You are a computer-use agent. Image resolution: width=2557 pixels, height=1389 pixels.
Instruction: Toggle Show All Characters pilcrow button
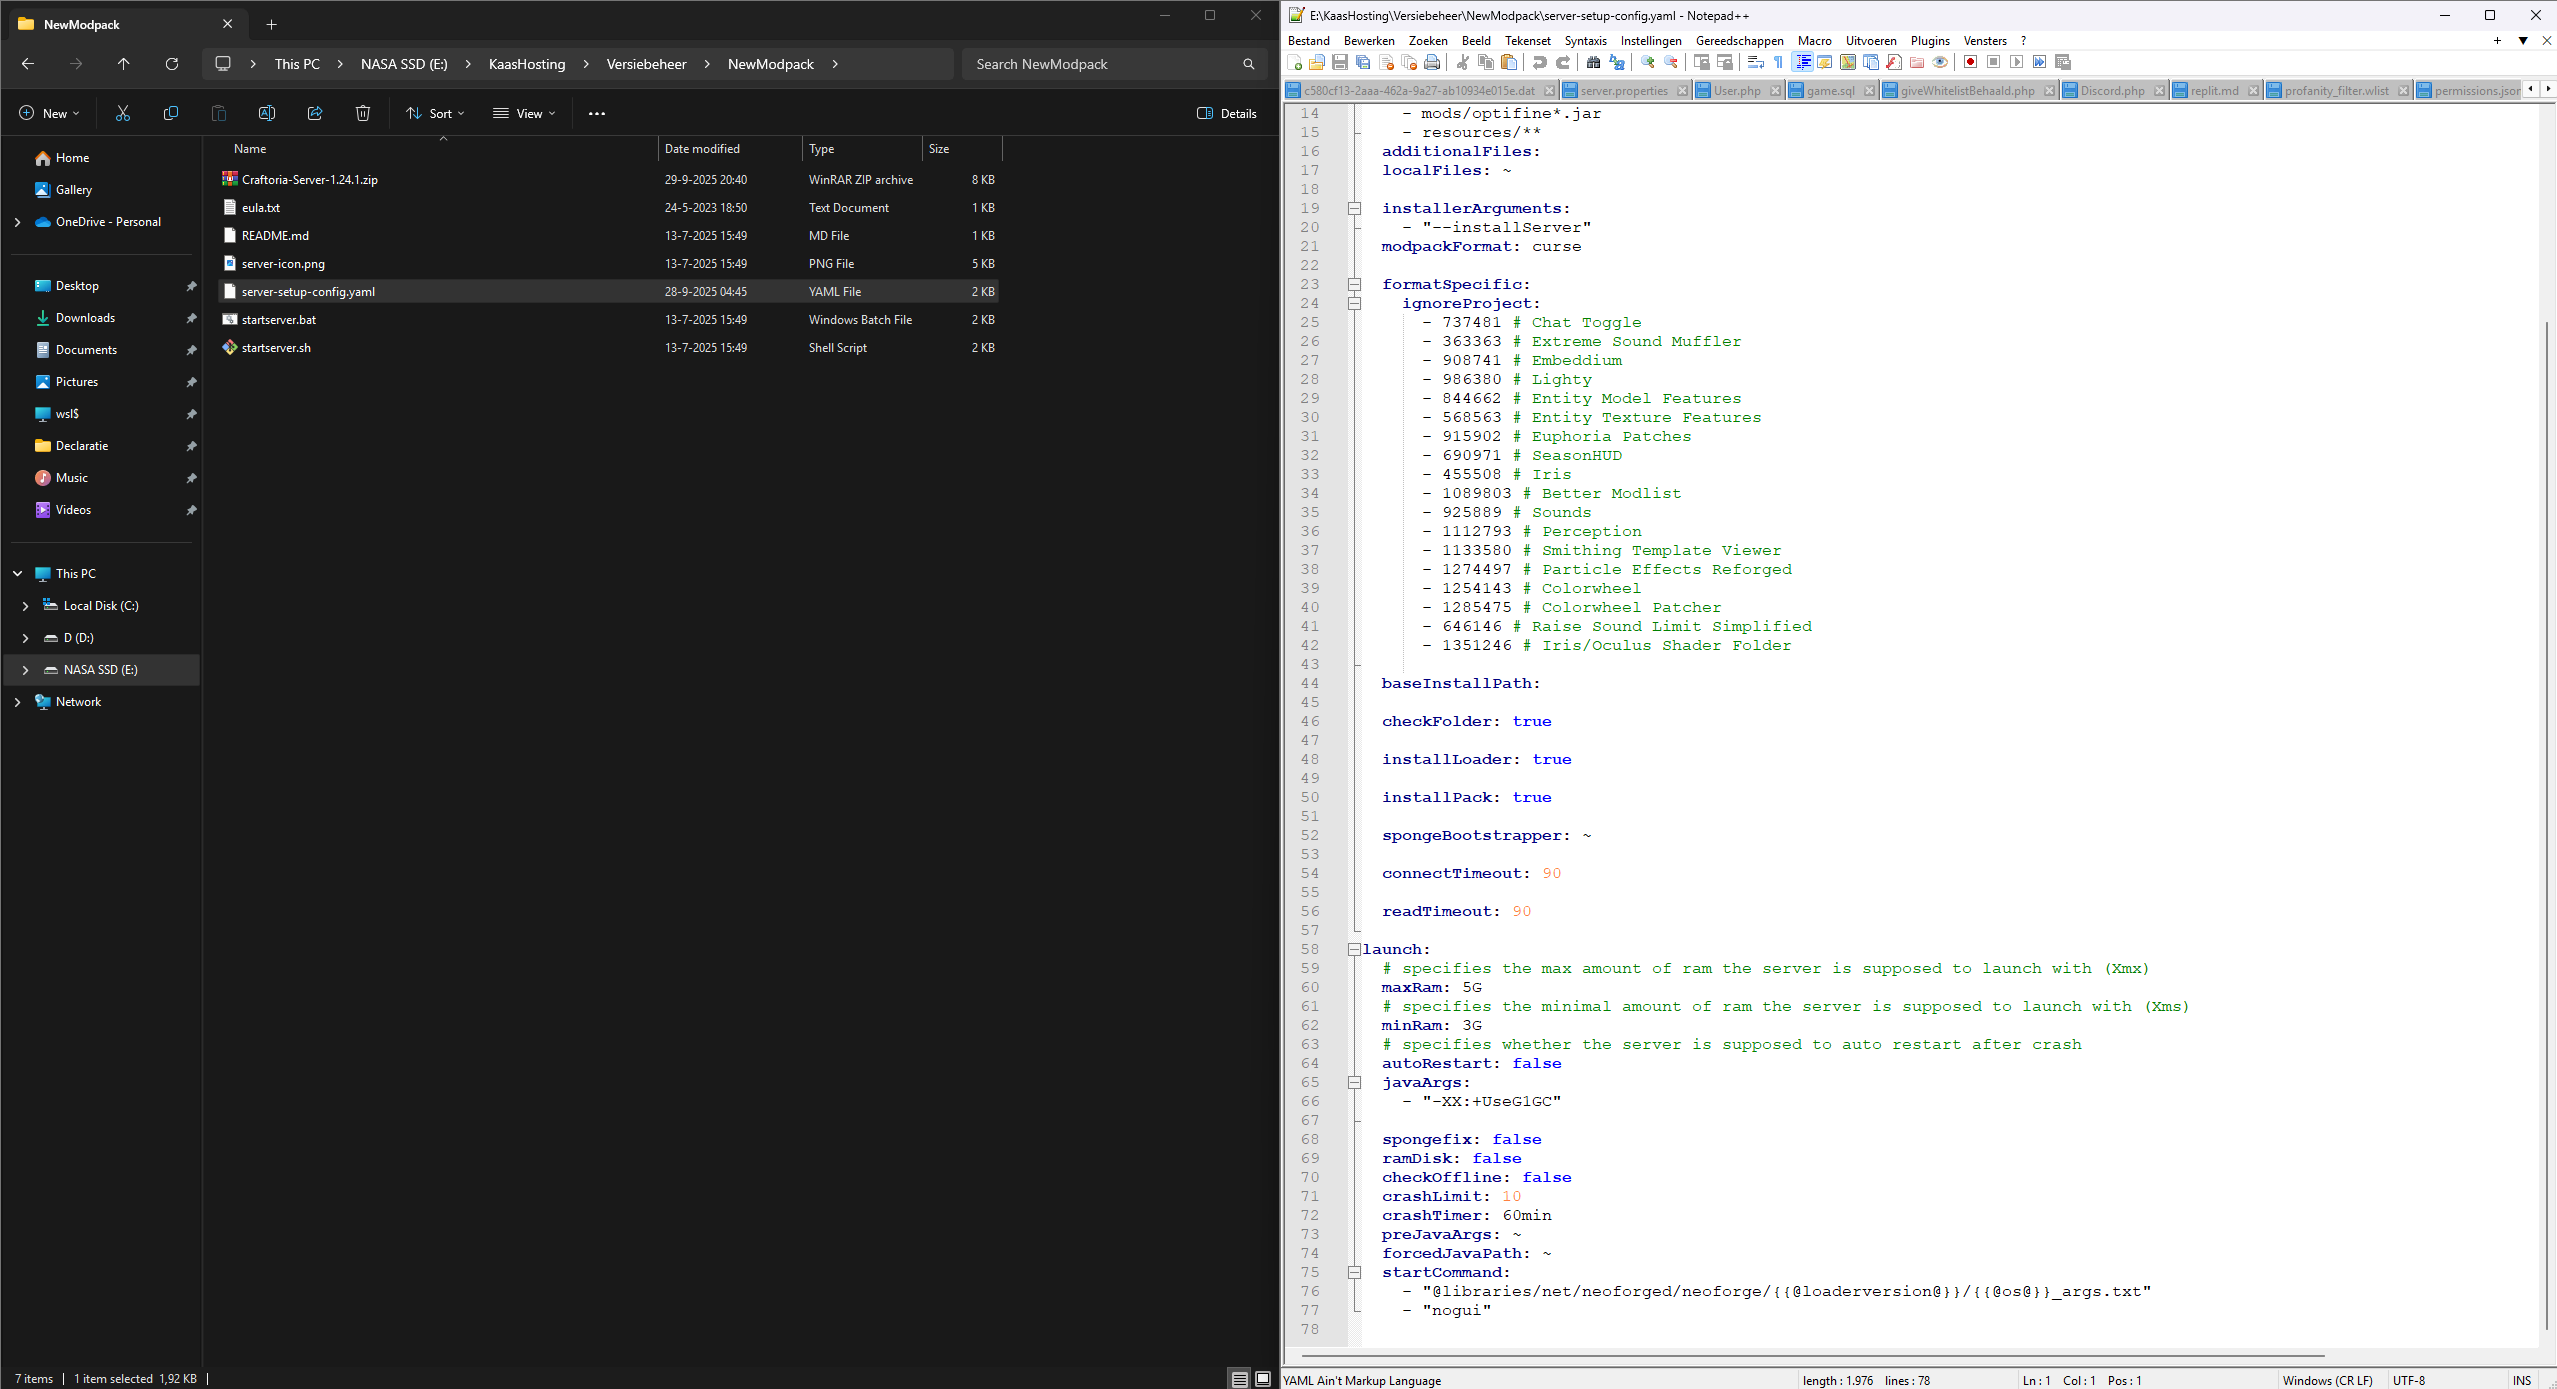1778,62
